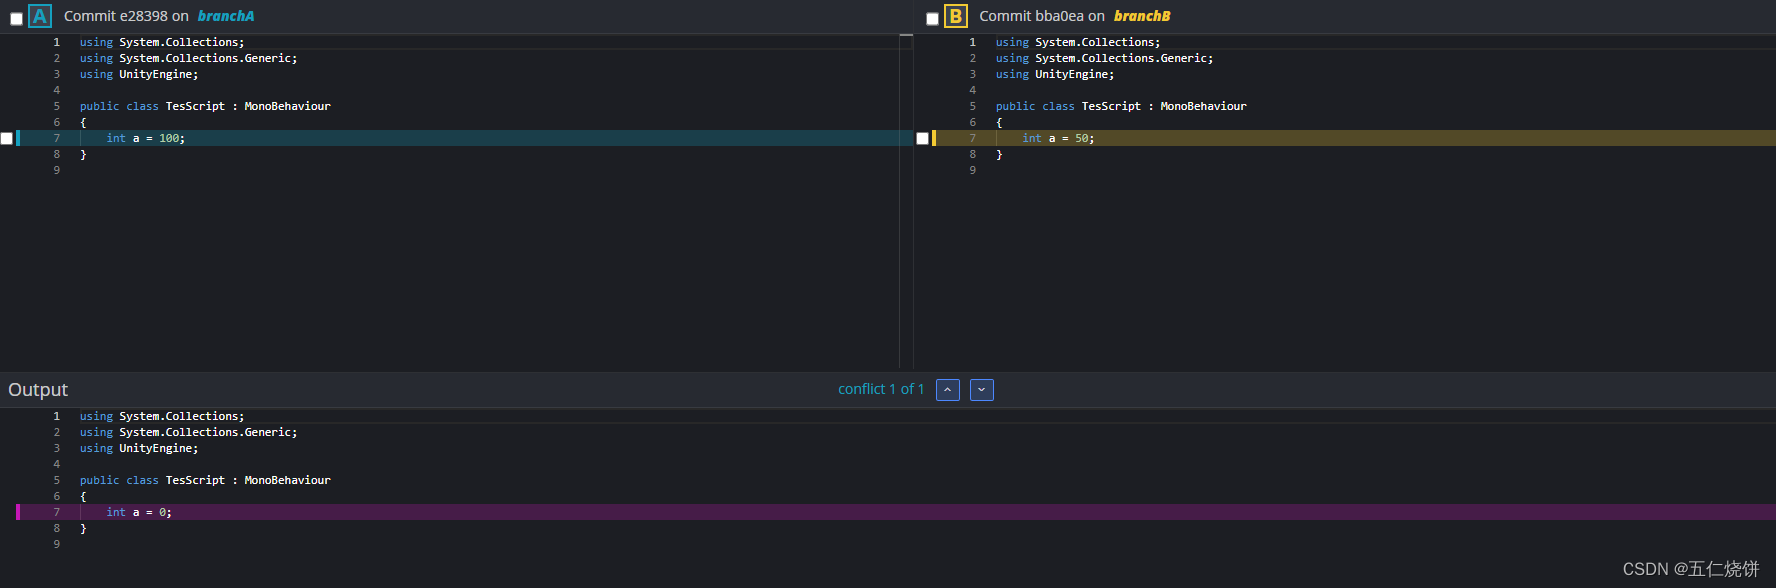Click the blue A icon for commit e28398
The image size is (1776, 588).
[x=40, y=16]
